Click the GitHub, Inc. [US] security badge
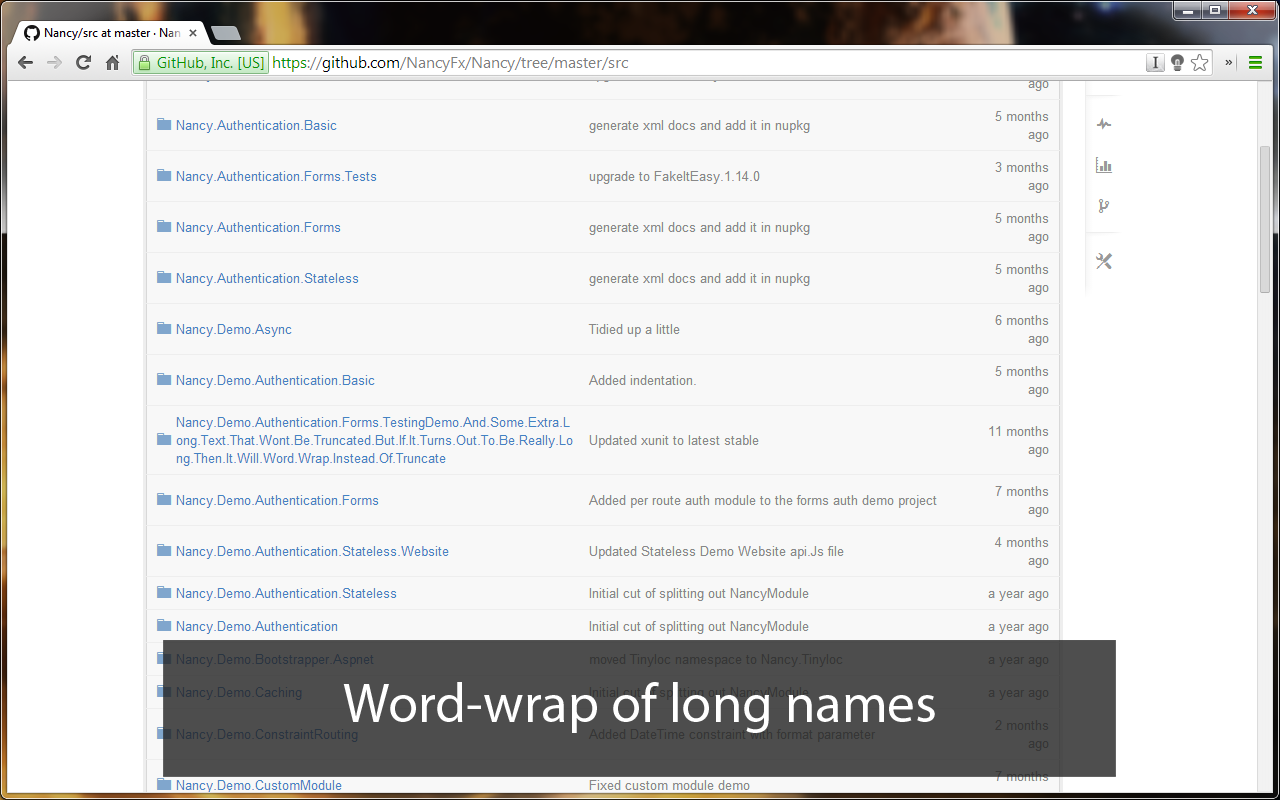The width and height of the screenshot is (1280, 800). pyautogui.click(x=201, y=62)
